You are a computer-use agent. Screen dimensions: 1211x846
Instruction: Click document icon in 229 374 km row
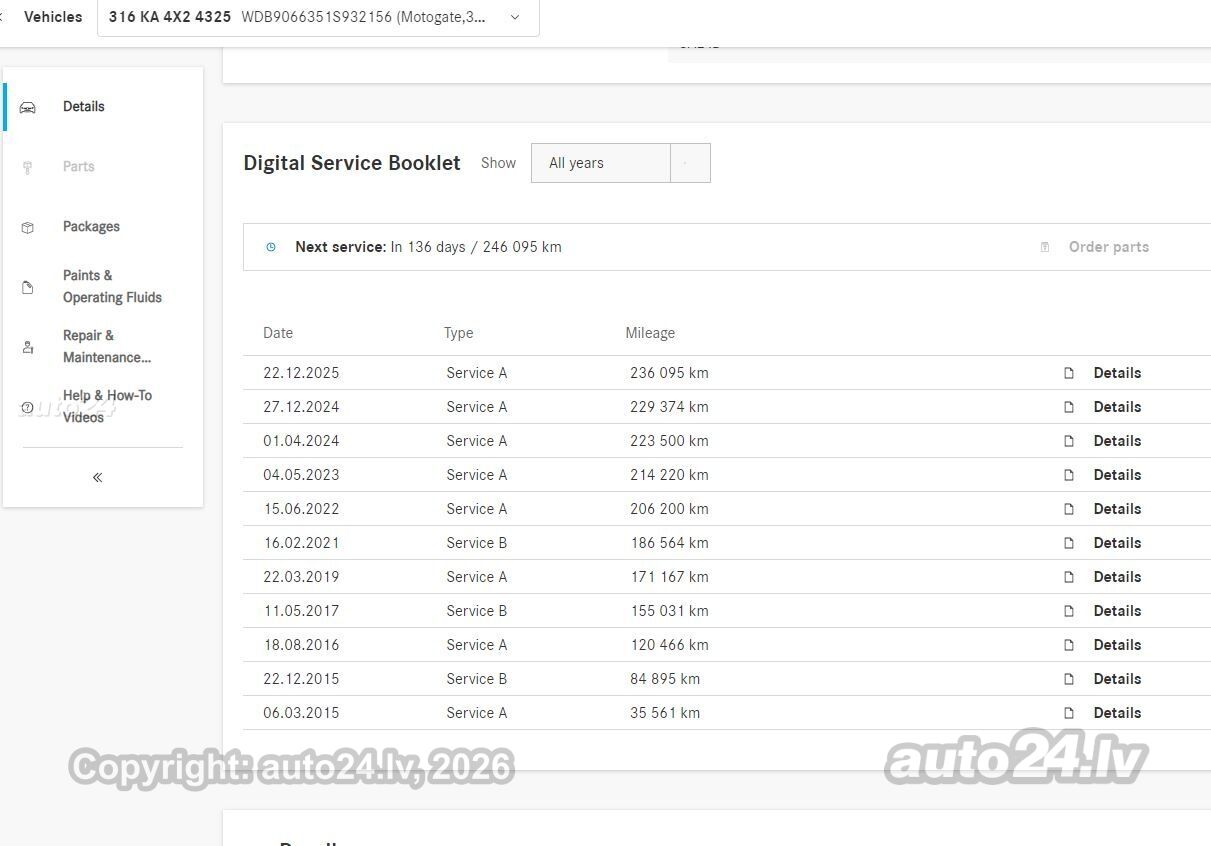1069,407
